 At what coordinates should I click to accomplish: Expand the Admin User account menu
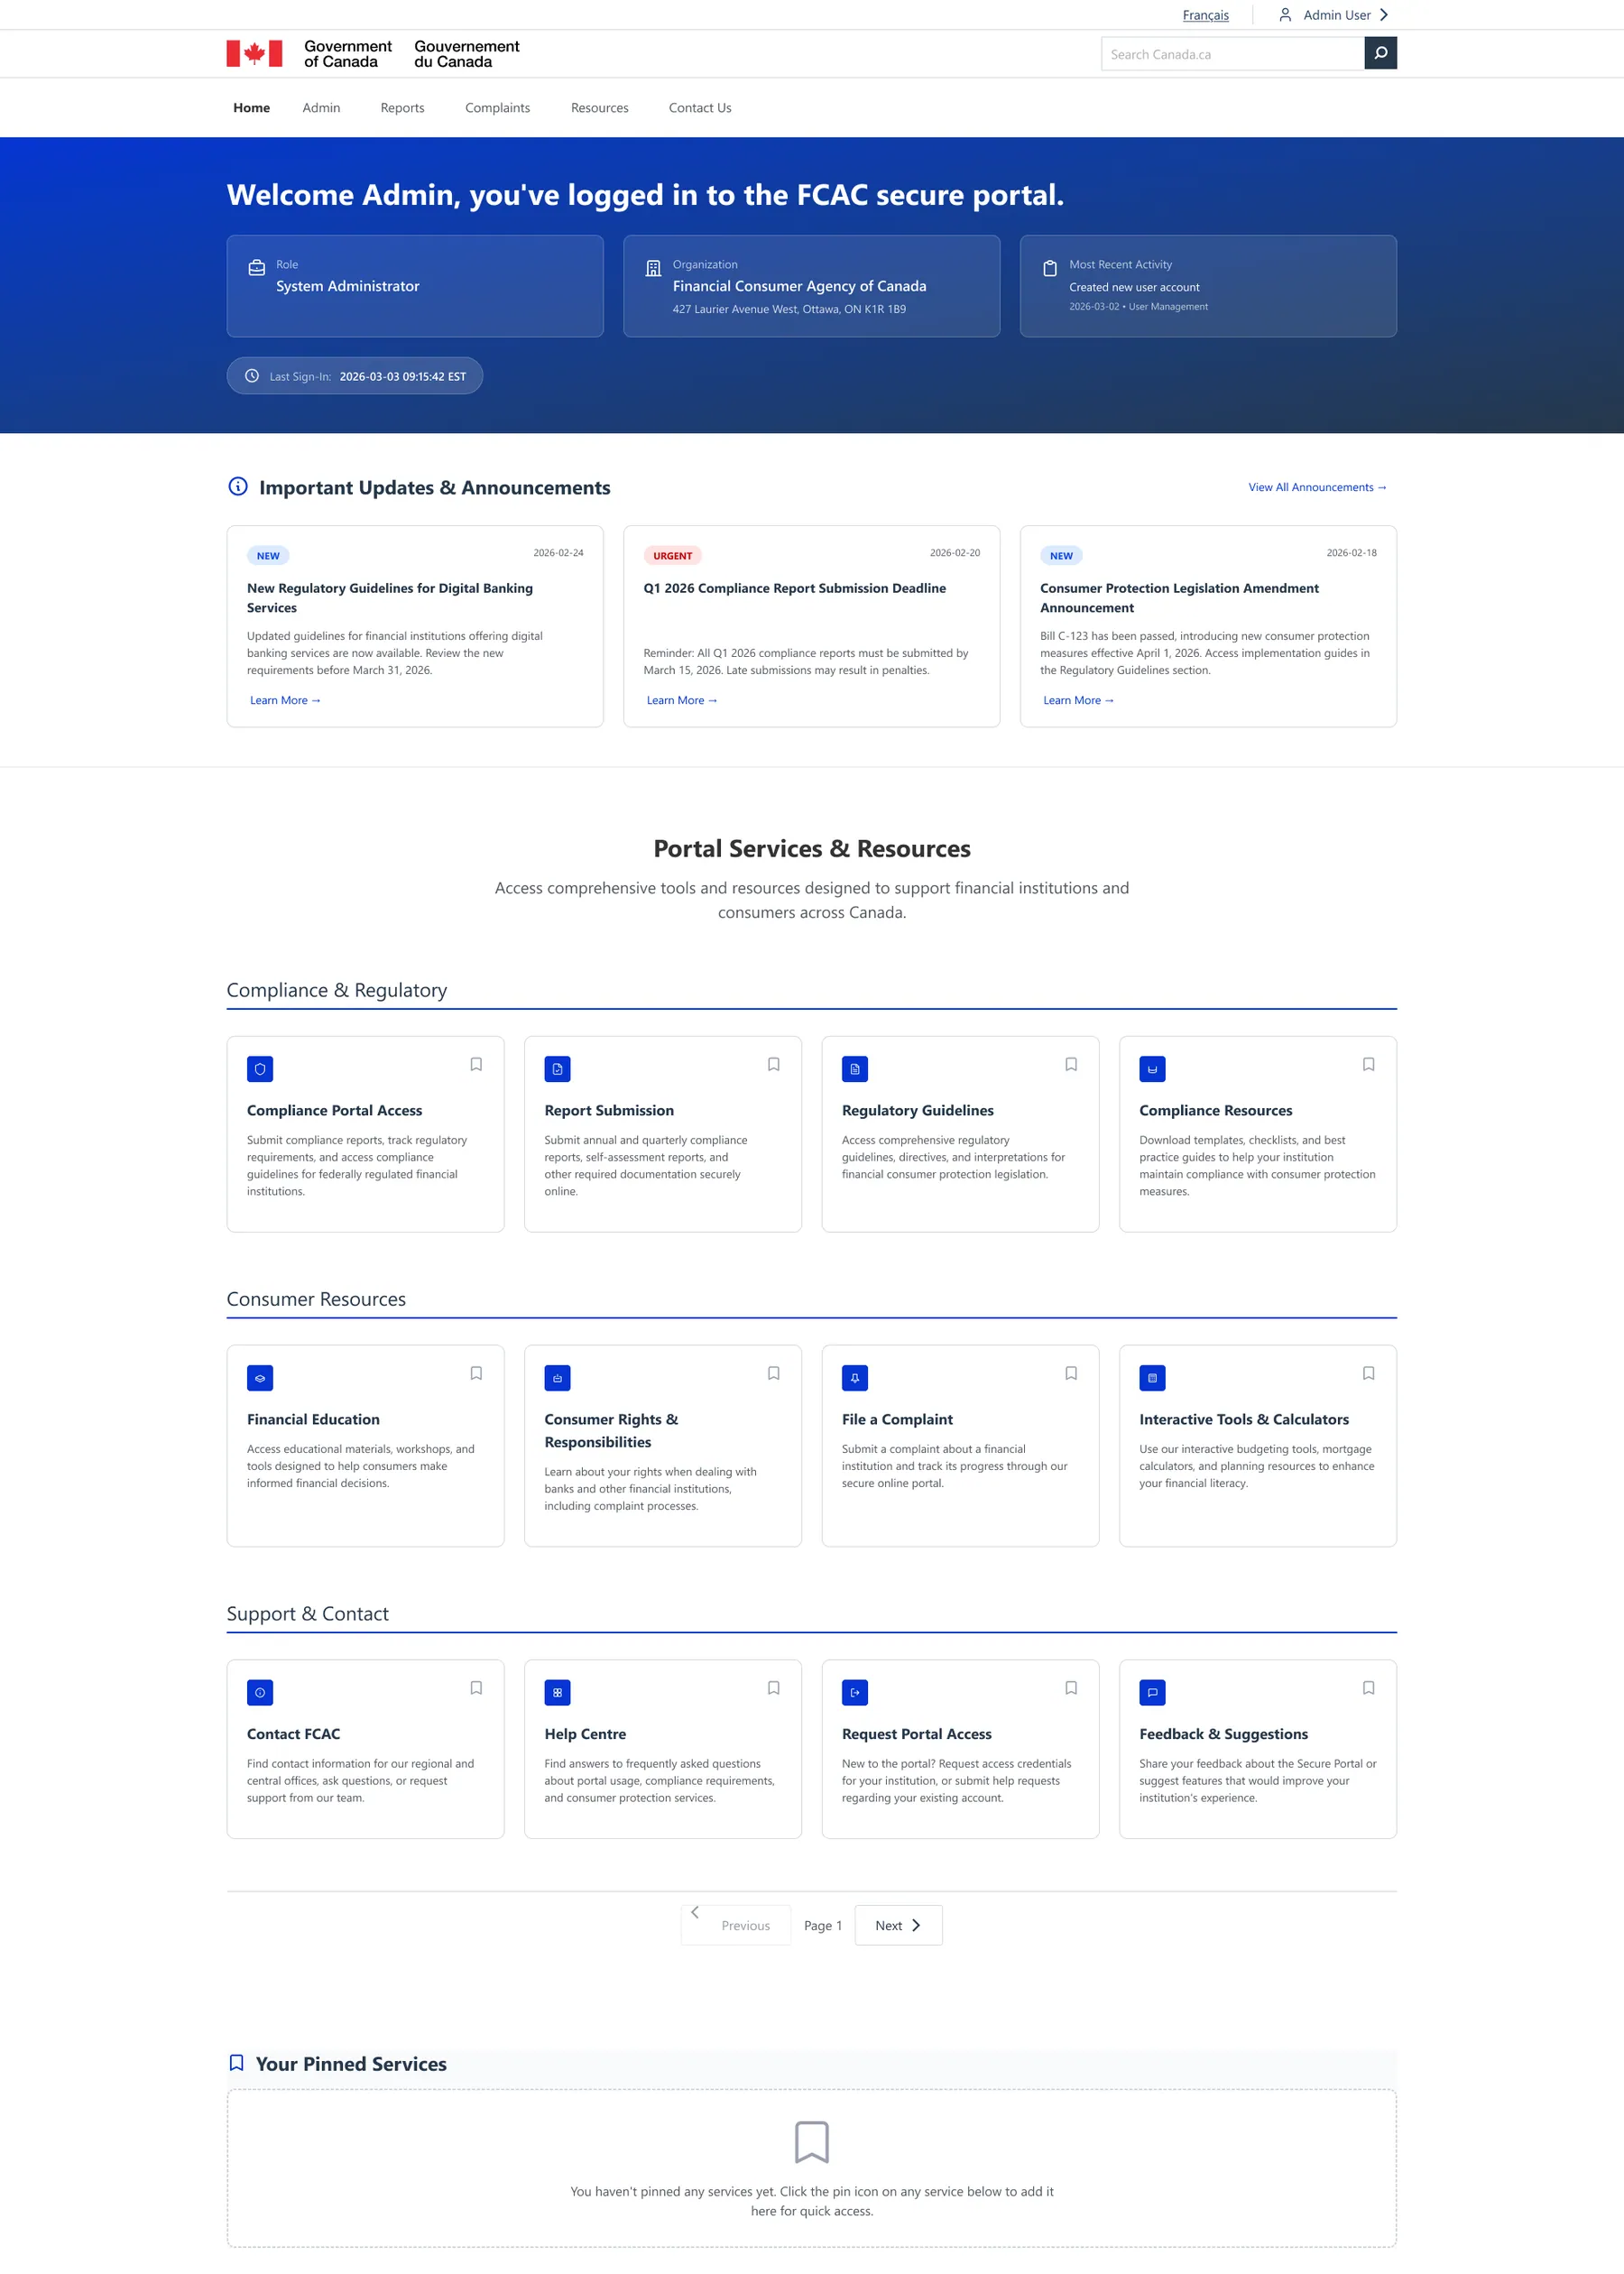click(x=1334, y=15)
